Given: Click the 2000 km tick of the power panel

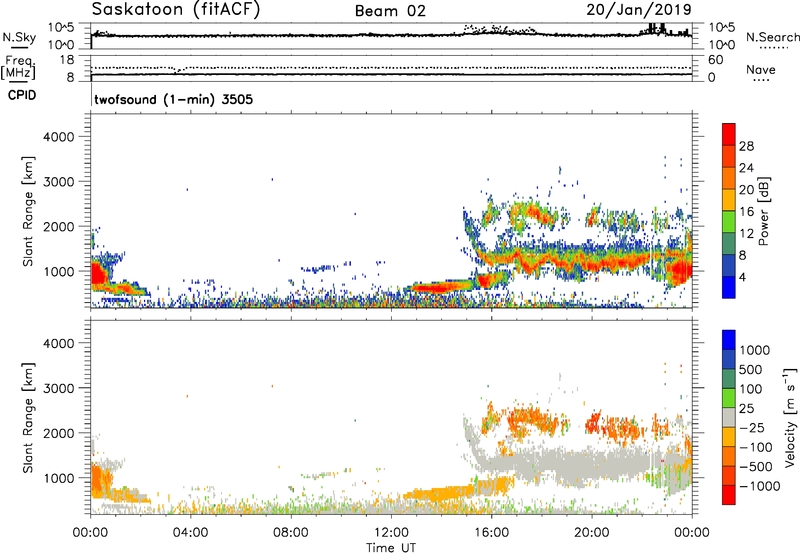Looking at the screenshot, I should tap(58, 226).
